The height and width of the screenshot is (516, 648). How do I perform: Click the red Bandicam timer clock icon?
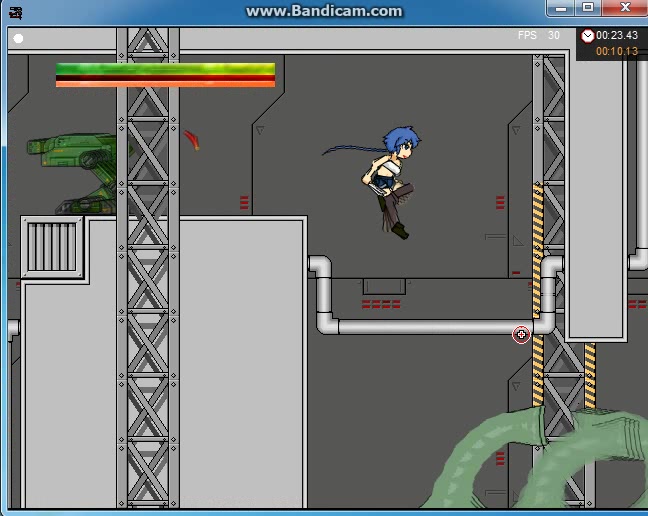(x=587, y=36)
